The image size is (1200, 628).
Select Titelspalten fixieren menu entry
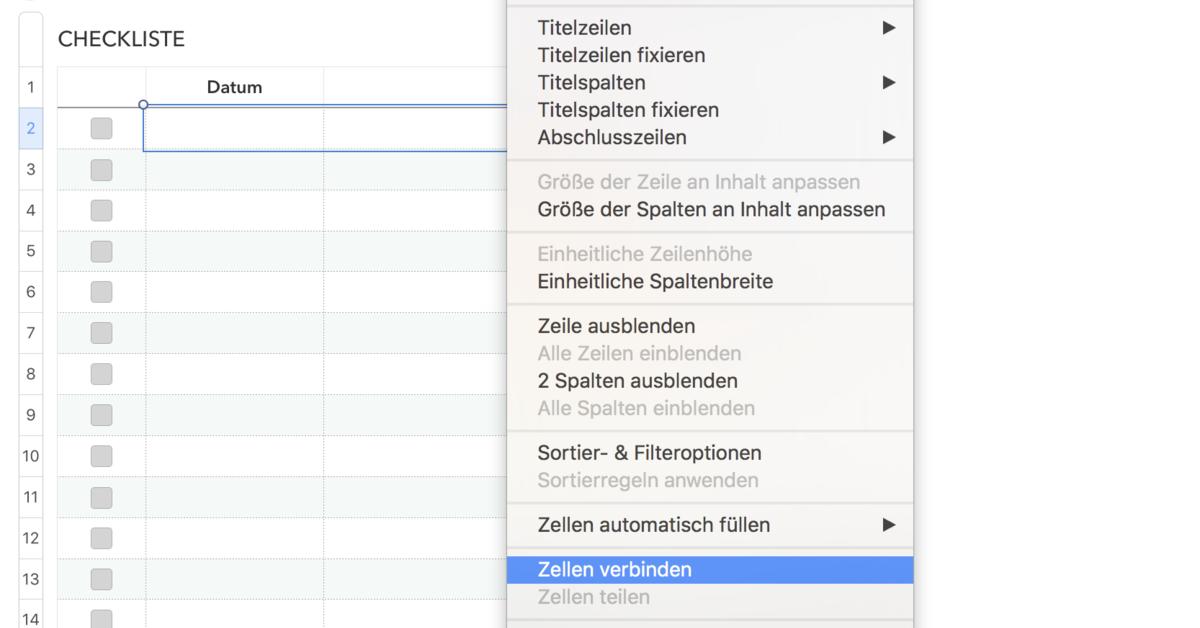tap(628, 110)
